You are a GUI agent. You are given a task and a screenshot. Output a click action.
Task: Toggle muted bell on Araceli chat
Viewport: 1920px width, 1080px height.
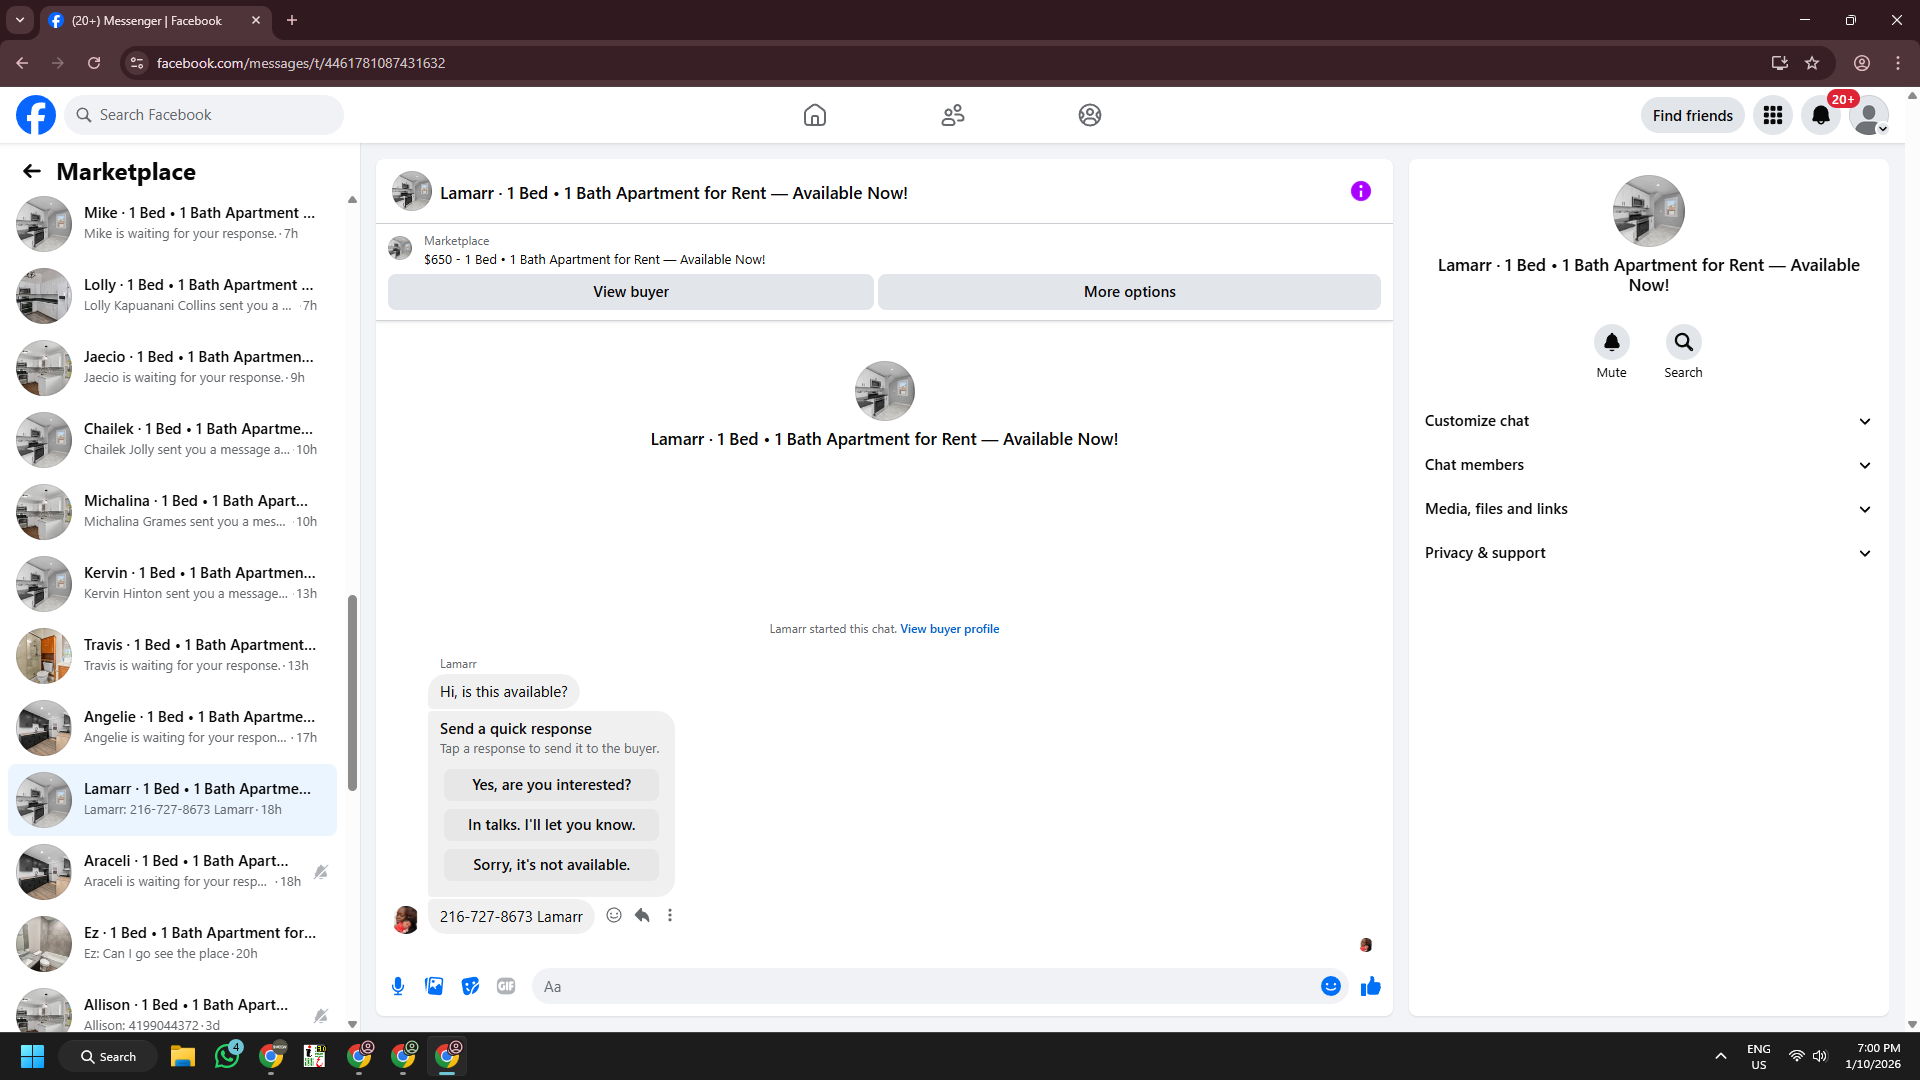[x=321, y=872]
